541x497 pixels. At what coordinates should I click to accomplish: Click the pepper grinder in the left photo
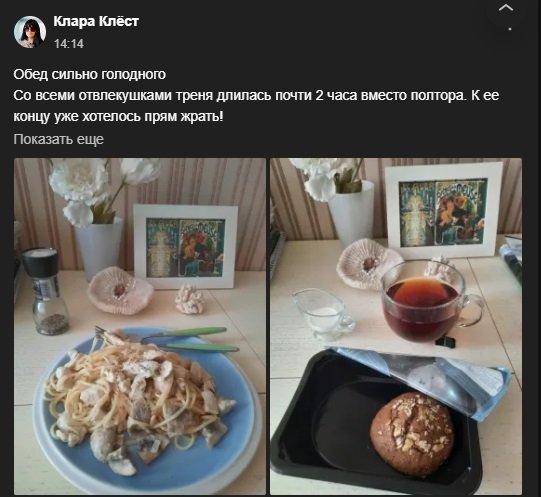coord(46,292)
